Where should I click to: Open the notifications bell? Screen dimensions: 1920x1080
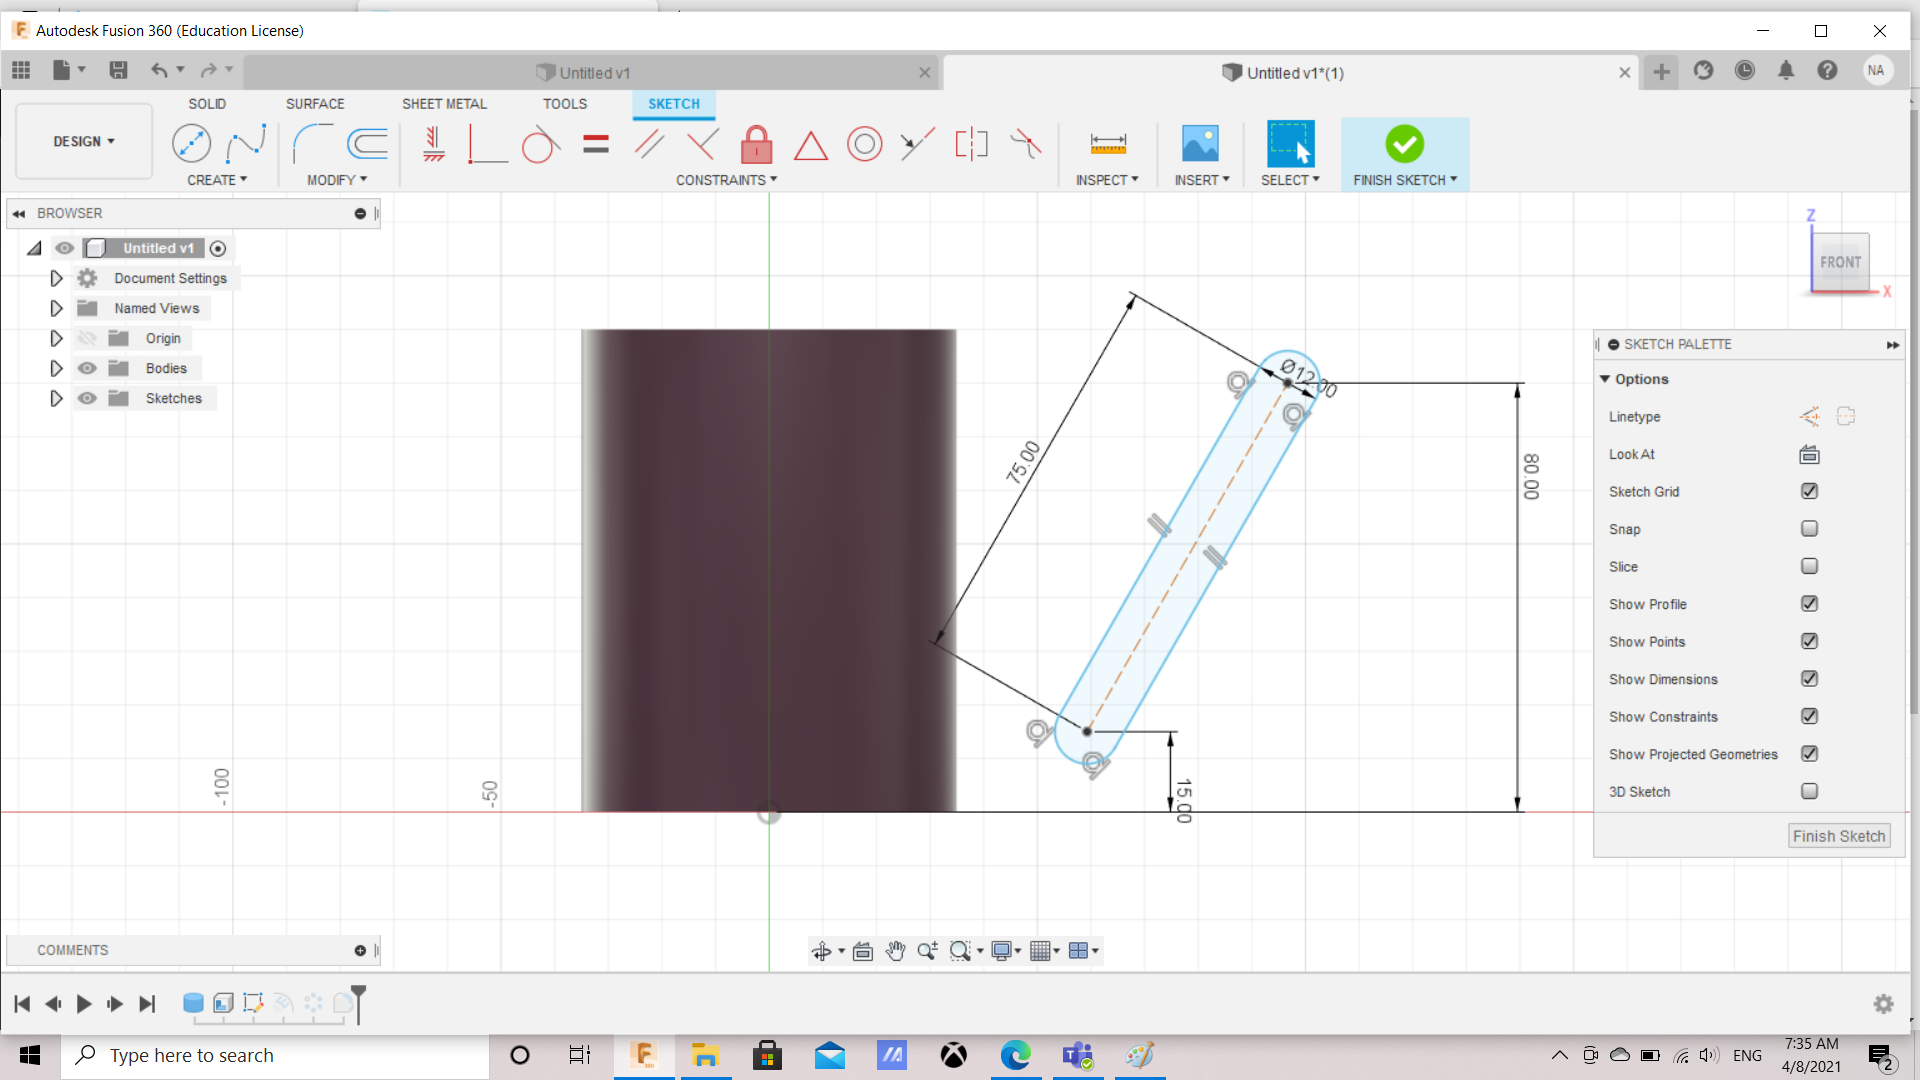point(1786,71)
